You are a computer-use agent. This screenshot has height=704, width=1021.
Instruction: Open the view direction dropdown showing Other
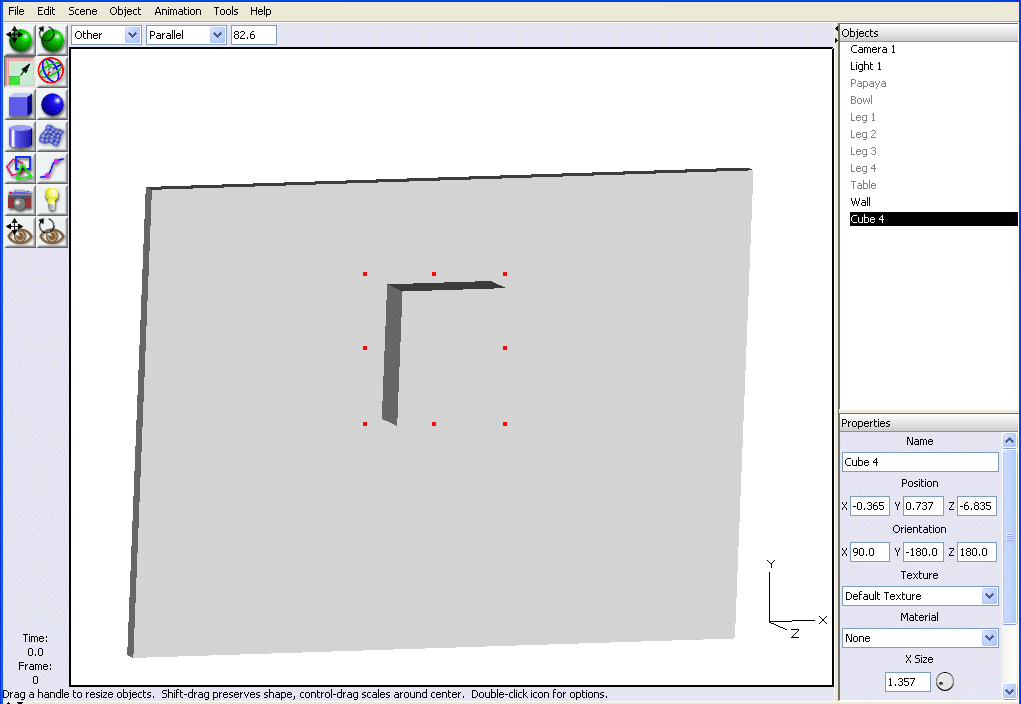(x=106, y=35)
